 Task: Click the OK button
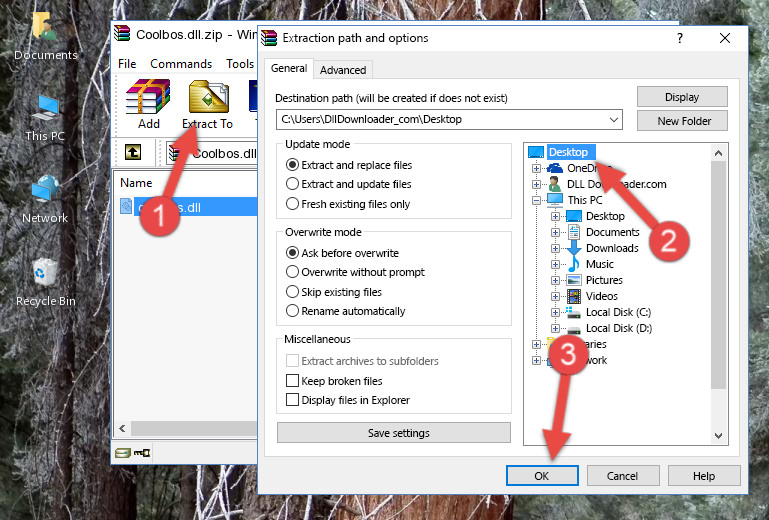click(x=542, y=476)
